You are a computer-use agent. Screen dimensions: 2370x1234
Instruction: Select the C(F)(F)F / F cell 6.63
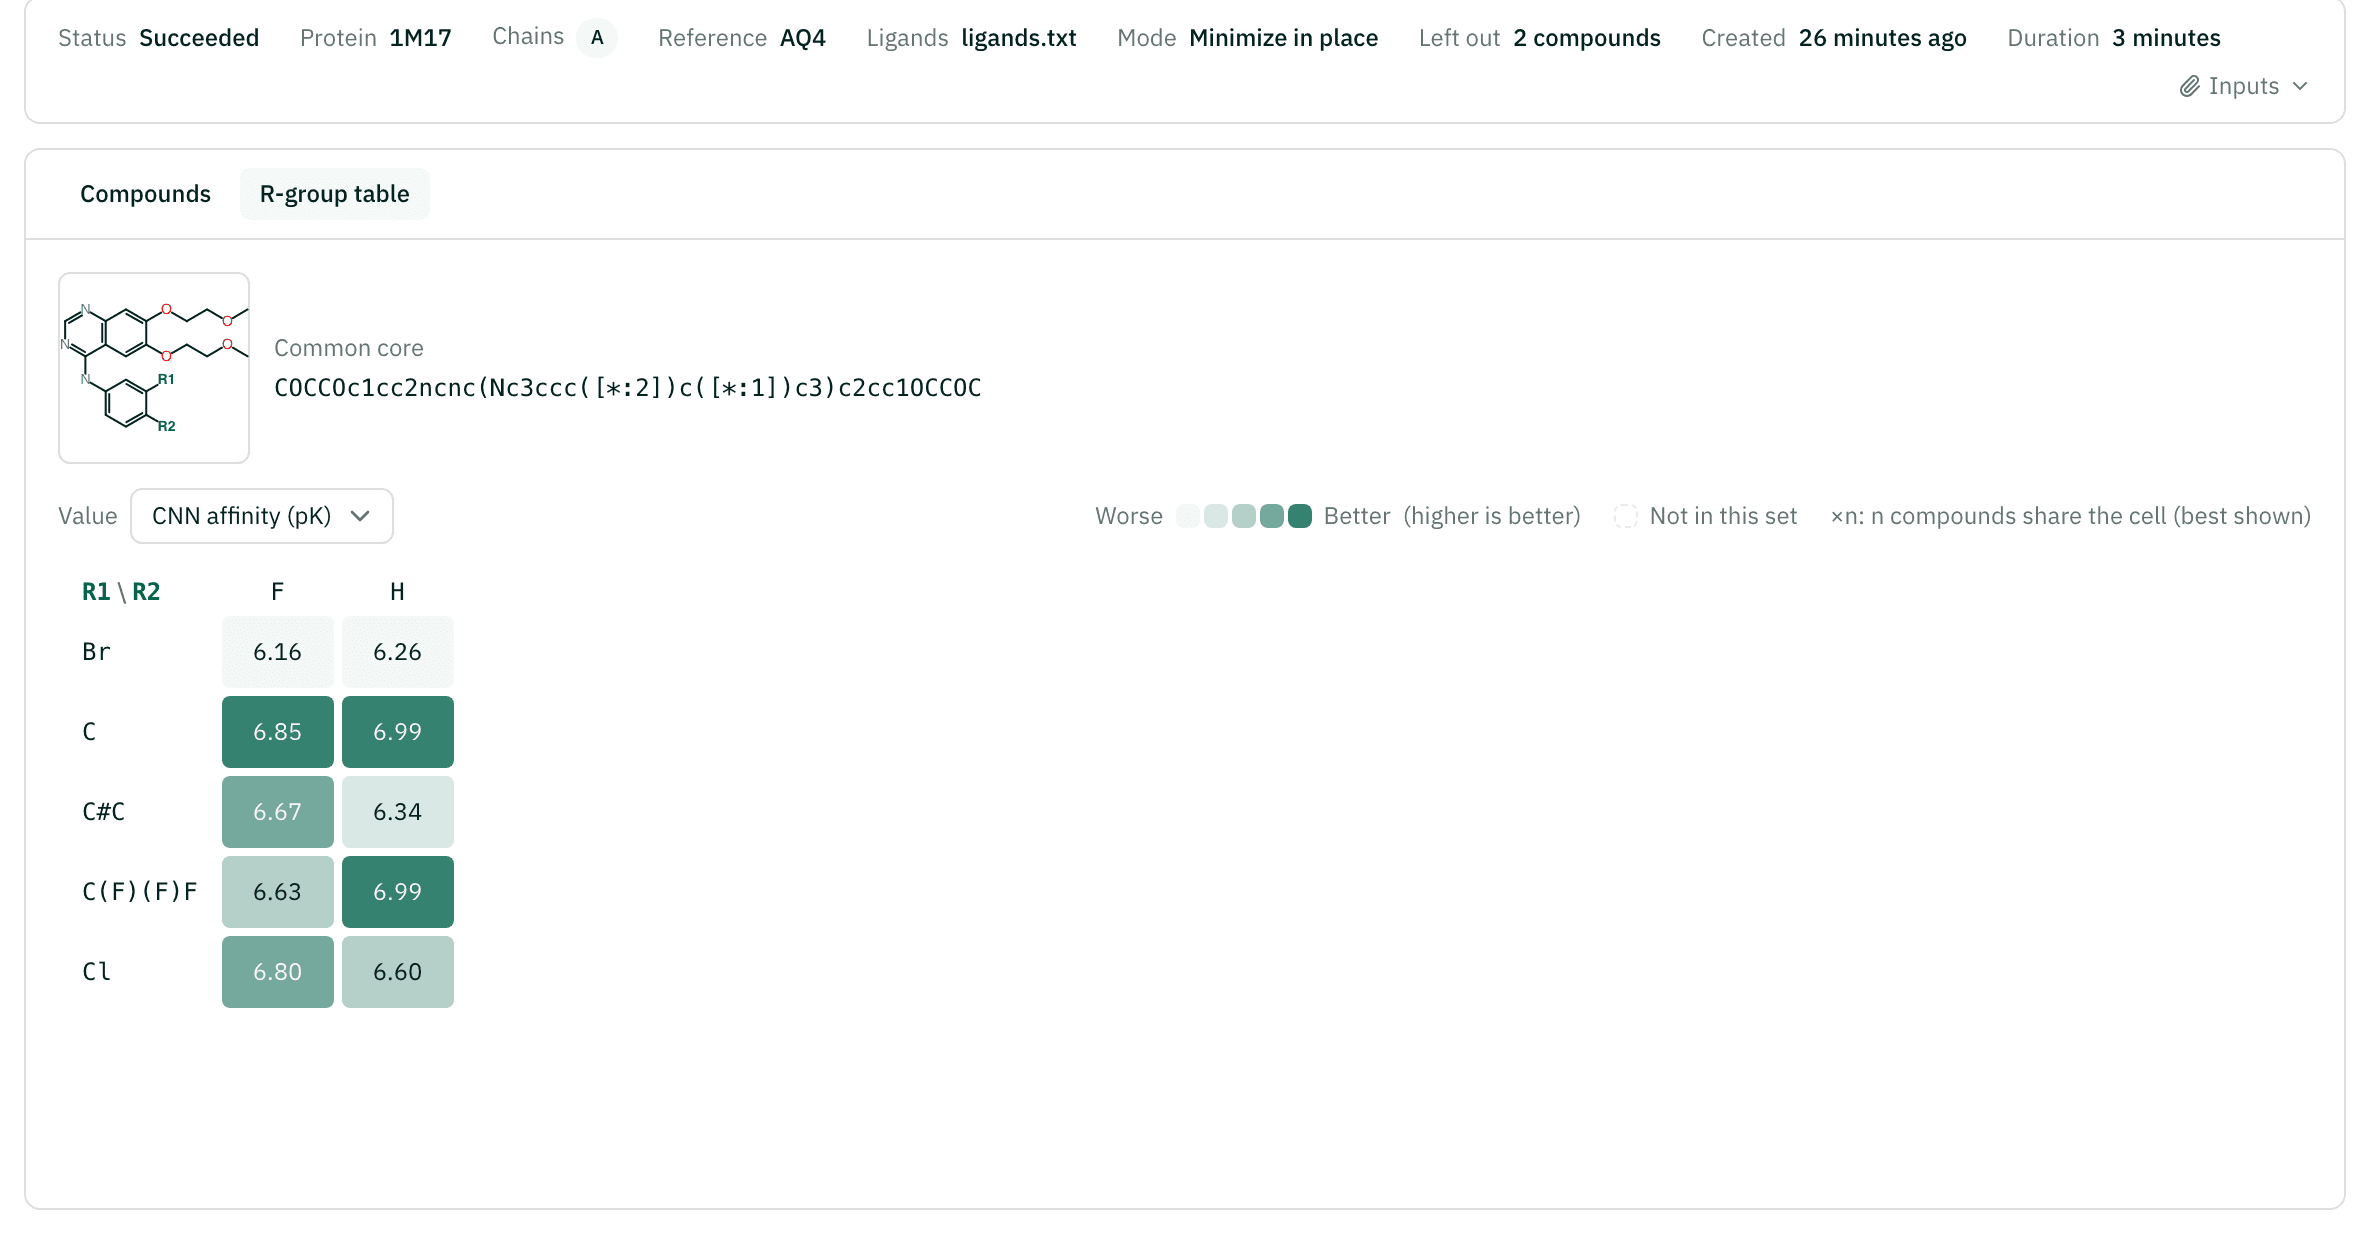pyautogui.click(x=278, y=892)
